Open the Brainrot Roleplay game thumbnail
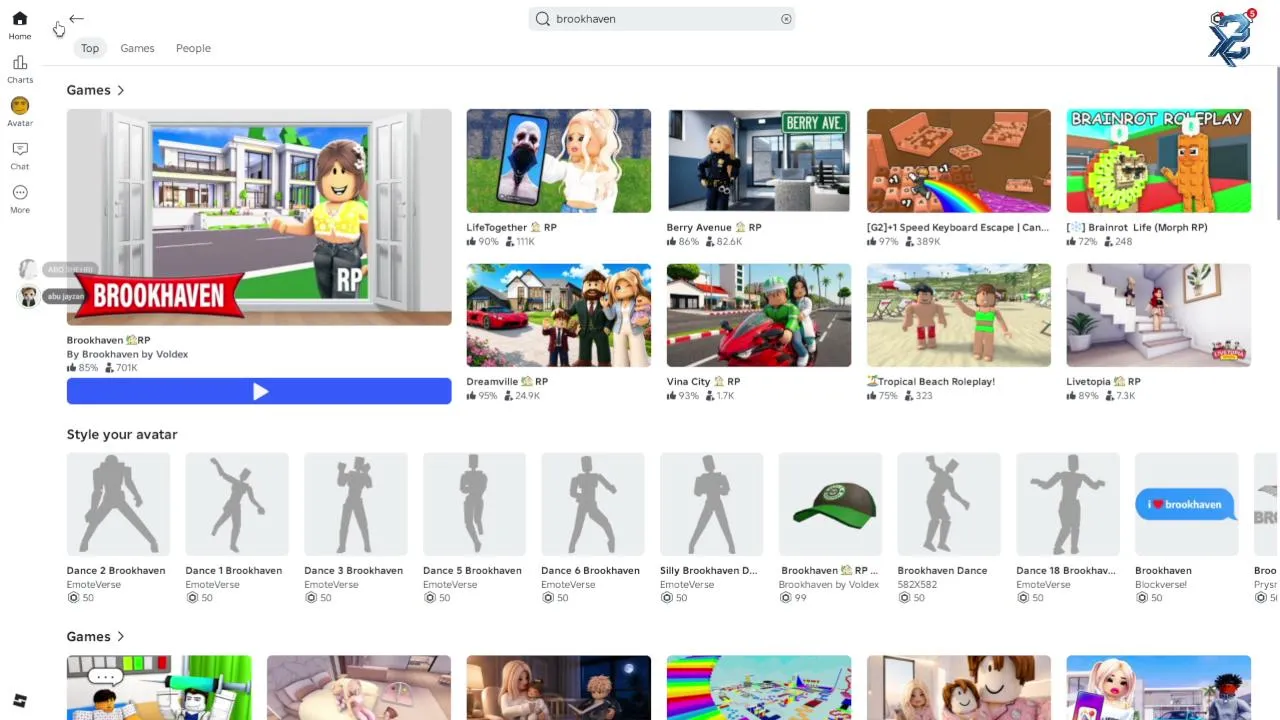The height and width of the screenshot is (720, 1280). pyautogui.click(x=1159, y=161)
